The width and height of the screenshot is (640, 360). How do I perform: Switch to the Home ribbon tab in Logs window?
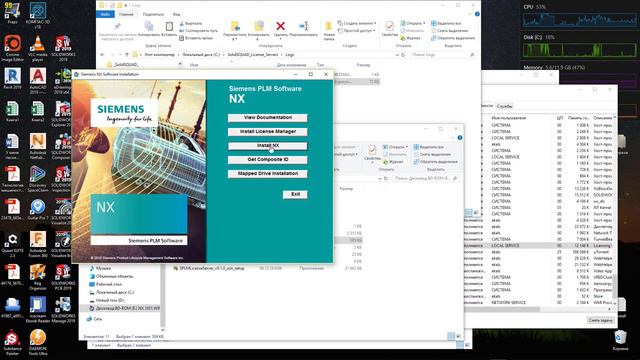point(126,14)
